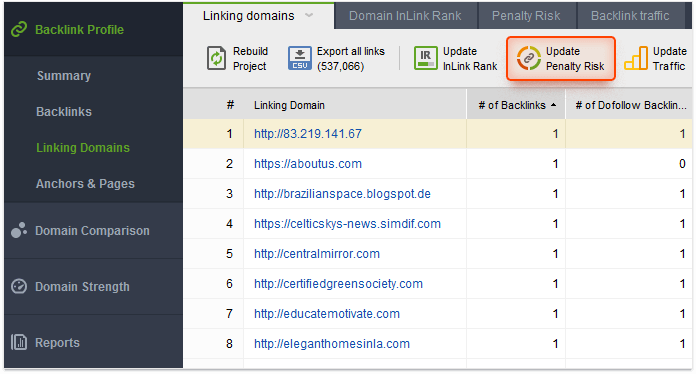
Task: Go to Summary in the sidebar
Action: click(64, 76)
